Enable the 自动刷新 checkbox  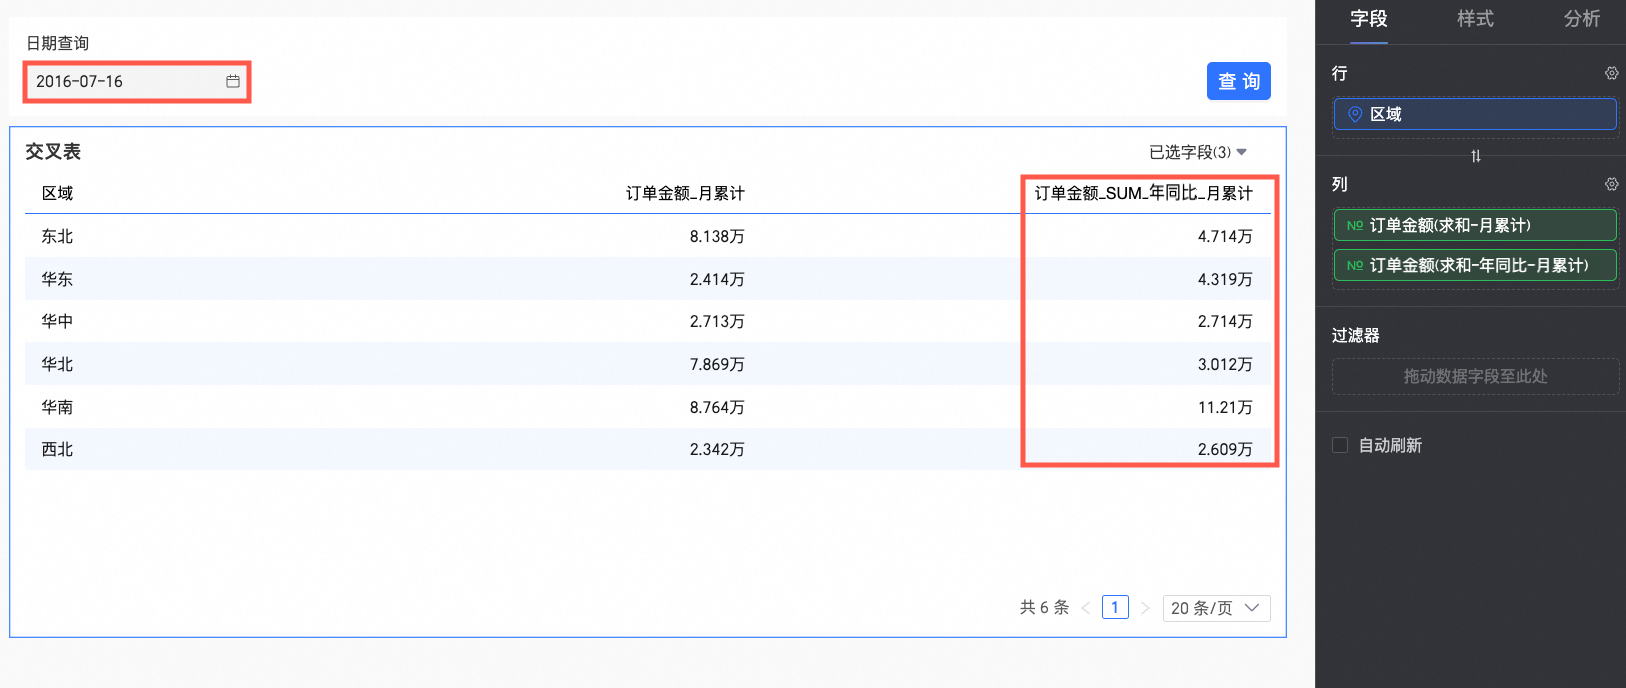point(1340,445)
